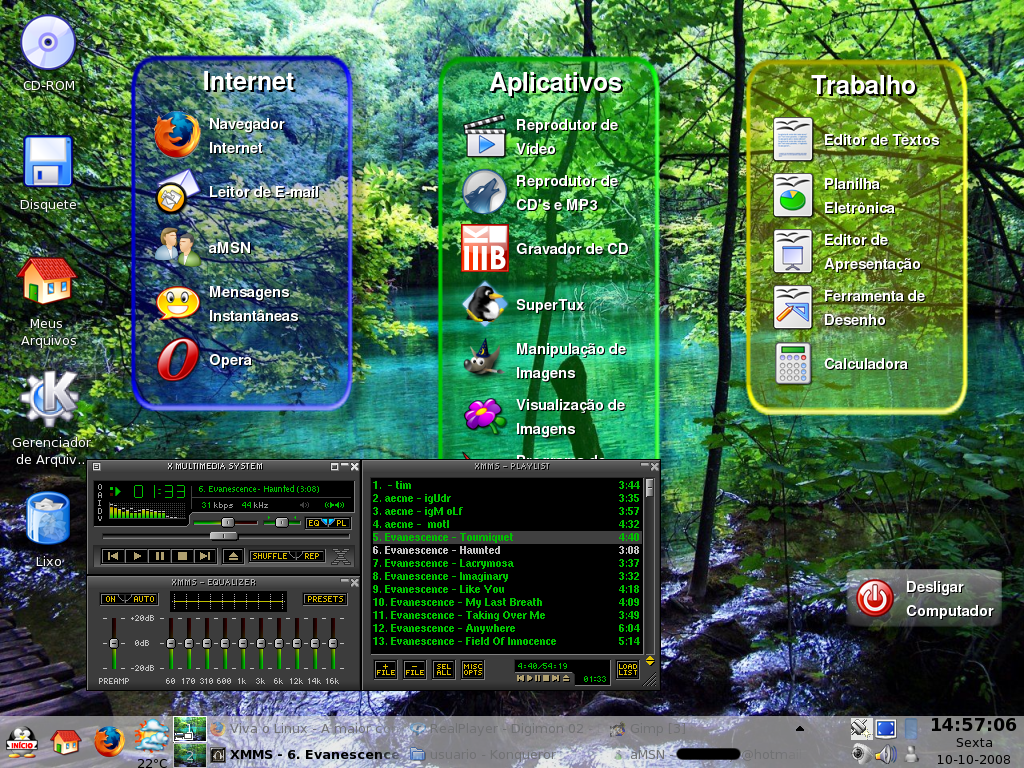Image resolution: width=1024 pixels, height=768 pixels.
Task: Adjust XMMS volume slider
Action: click(225, 522)
